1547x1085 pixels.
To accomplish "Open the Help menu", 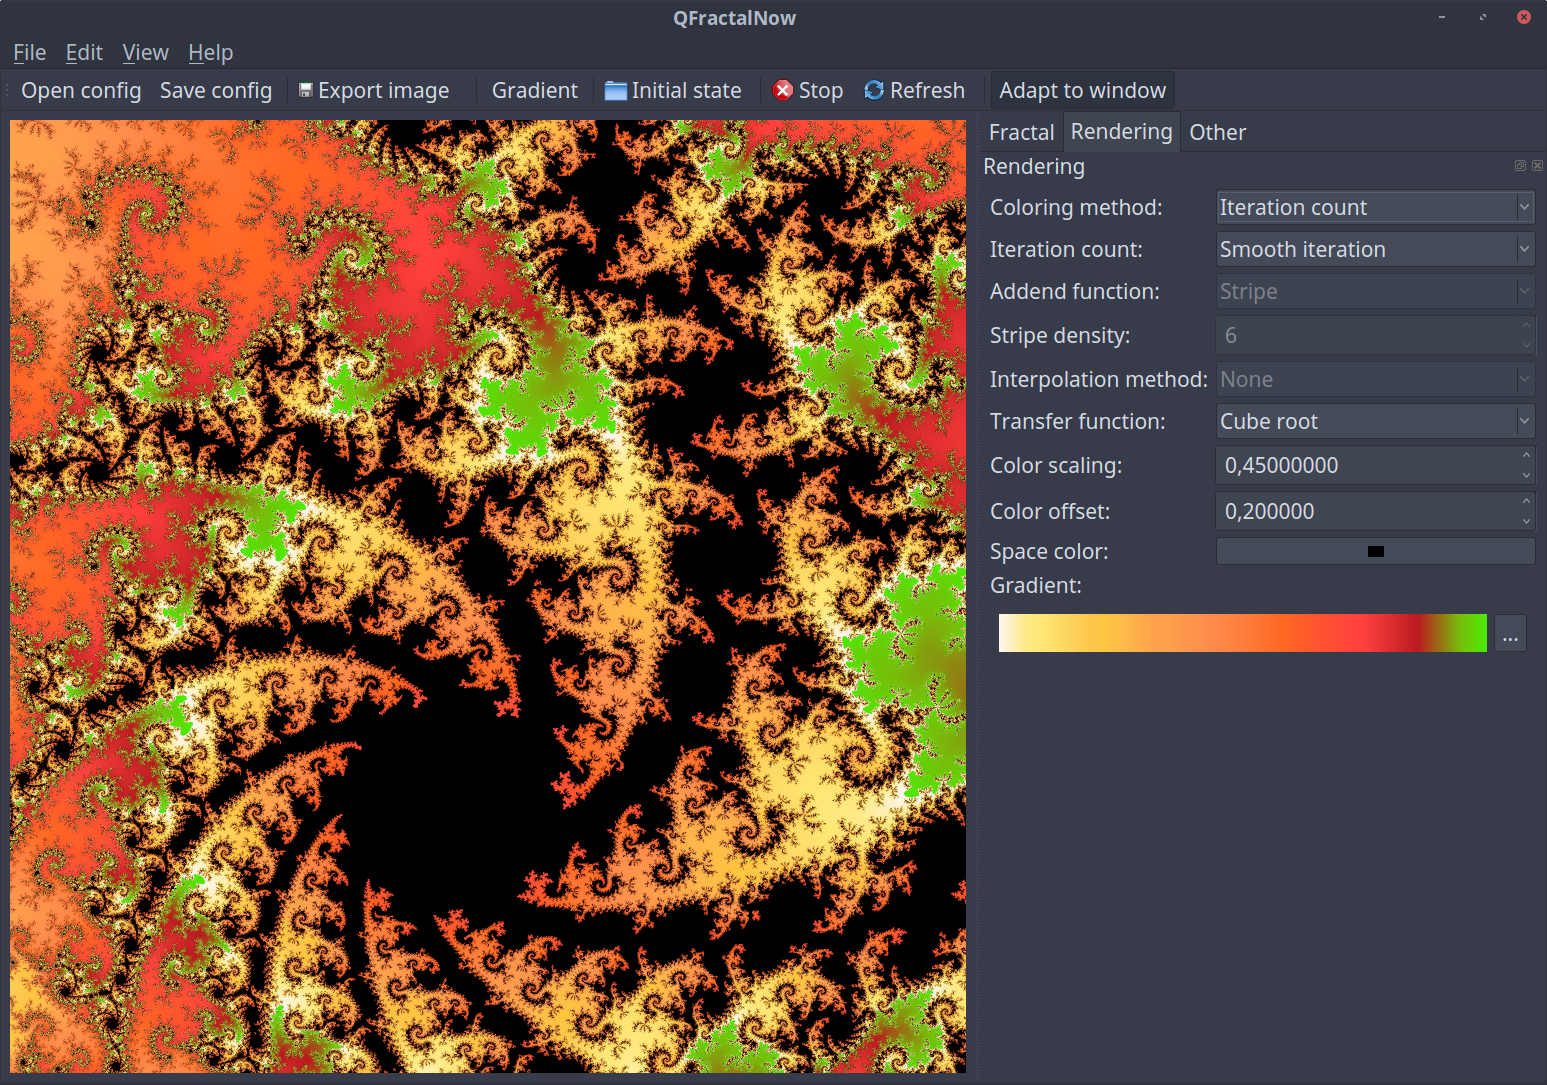I will click(x=210, y=52).
